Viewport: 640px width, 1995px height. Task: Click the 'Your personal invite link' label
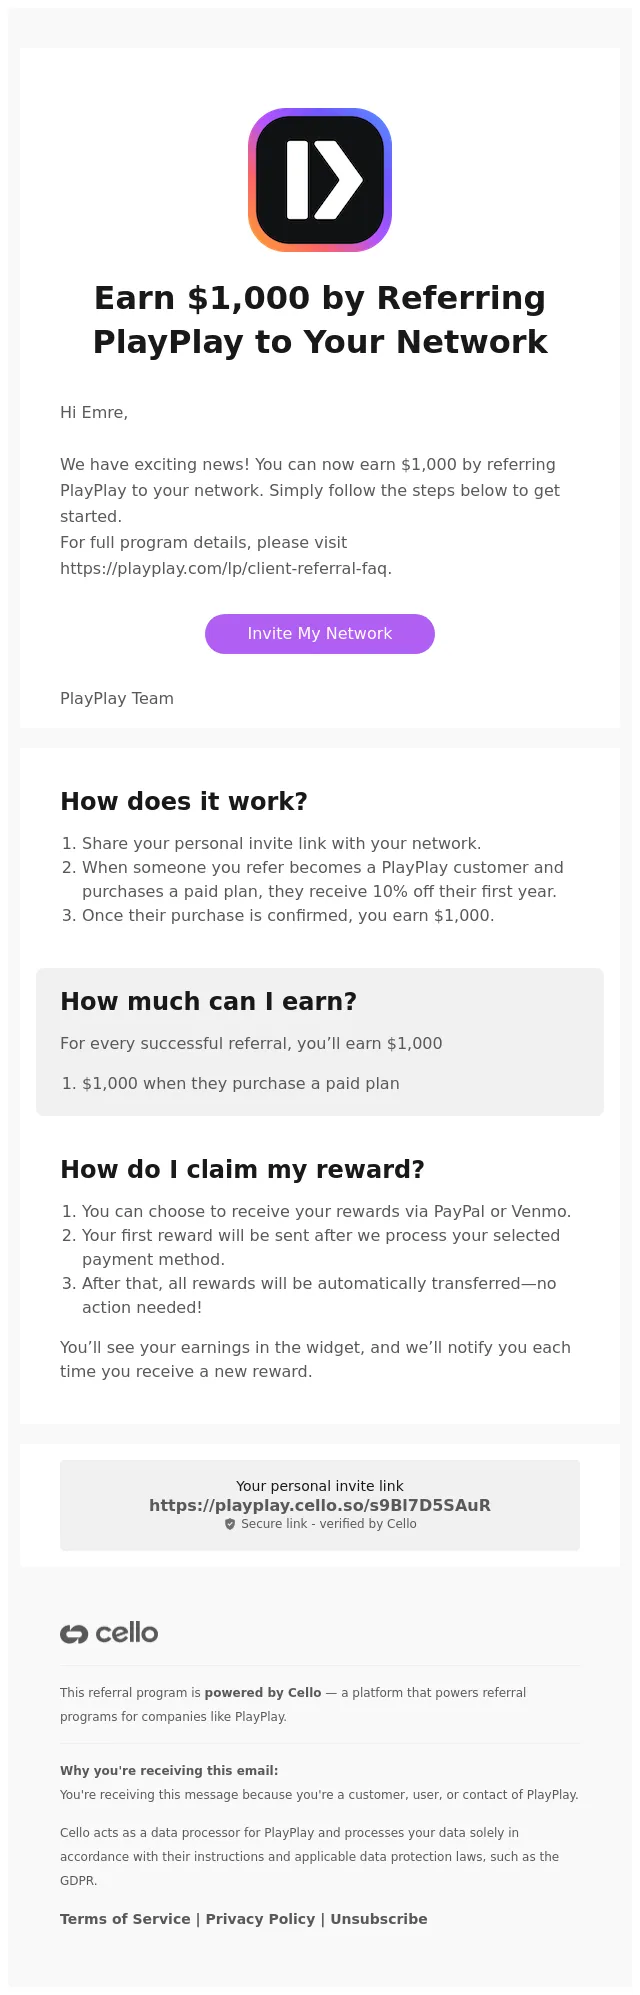[x=320, y=1486]
